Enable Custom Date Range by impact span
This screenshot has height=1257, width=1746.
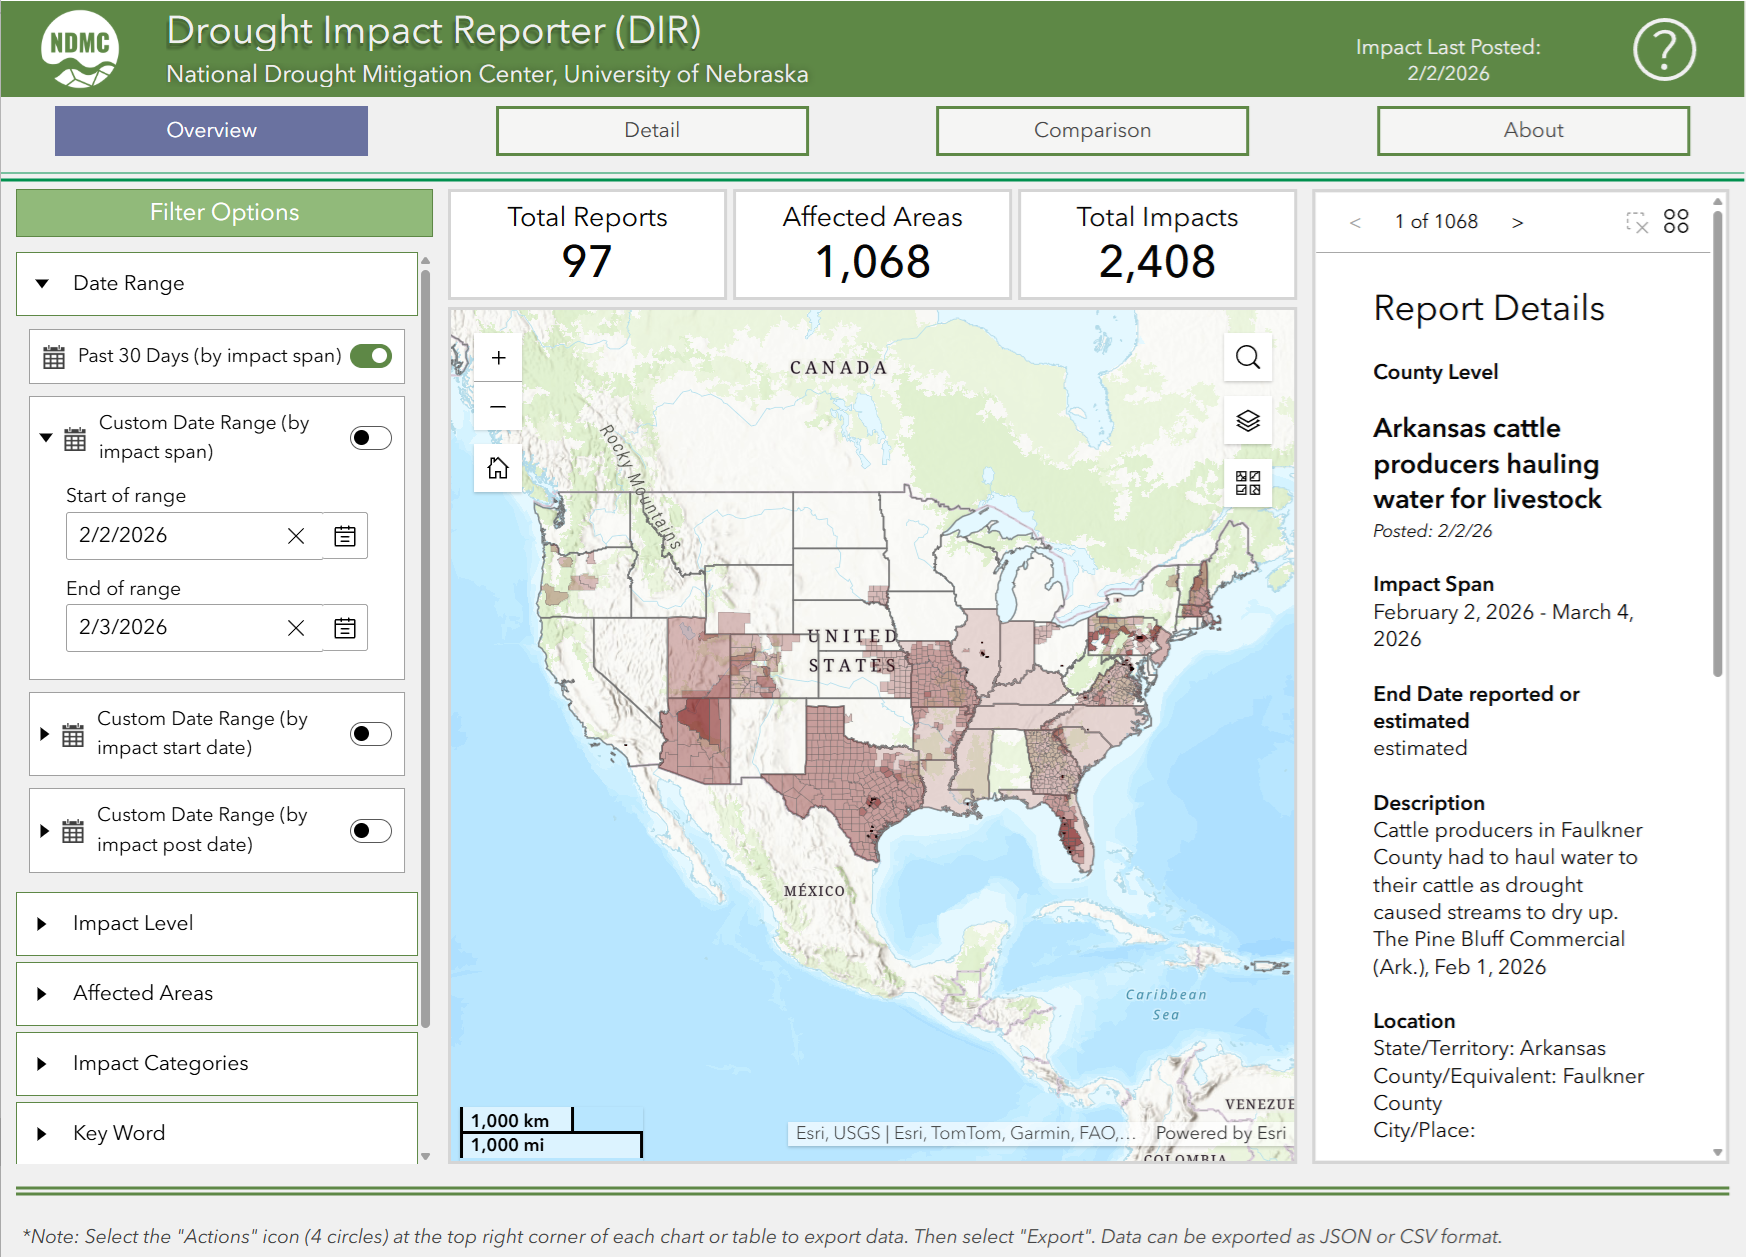point(371,438)
